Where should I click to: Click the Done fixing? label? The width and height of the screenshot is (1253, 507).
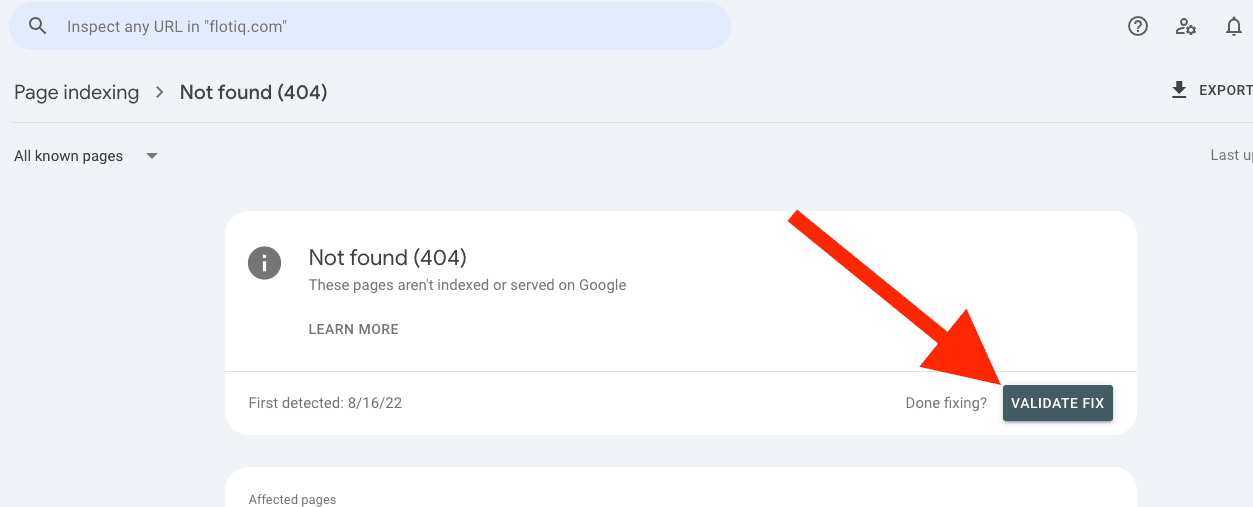(946, 403)
